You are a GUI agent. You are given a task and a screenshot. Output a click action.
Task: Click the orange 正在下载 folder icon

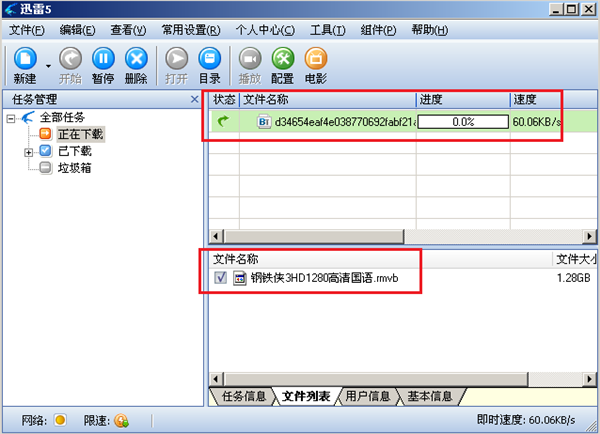click(x=46, y=134)
